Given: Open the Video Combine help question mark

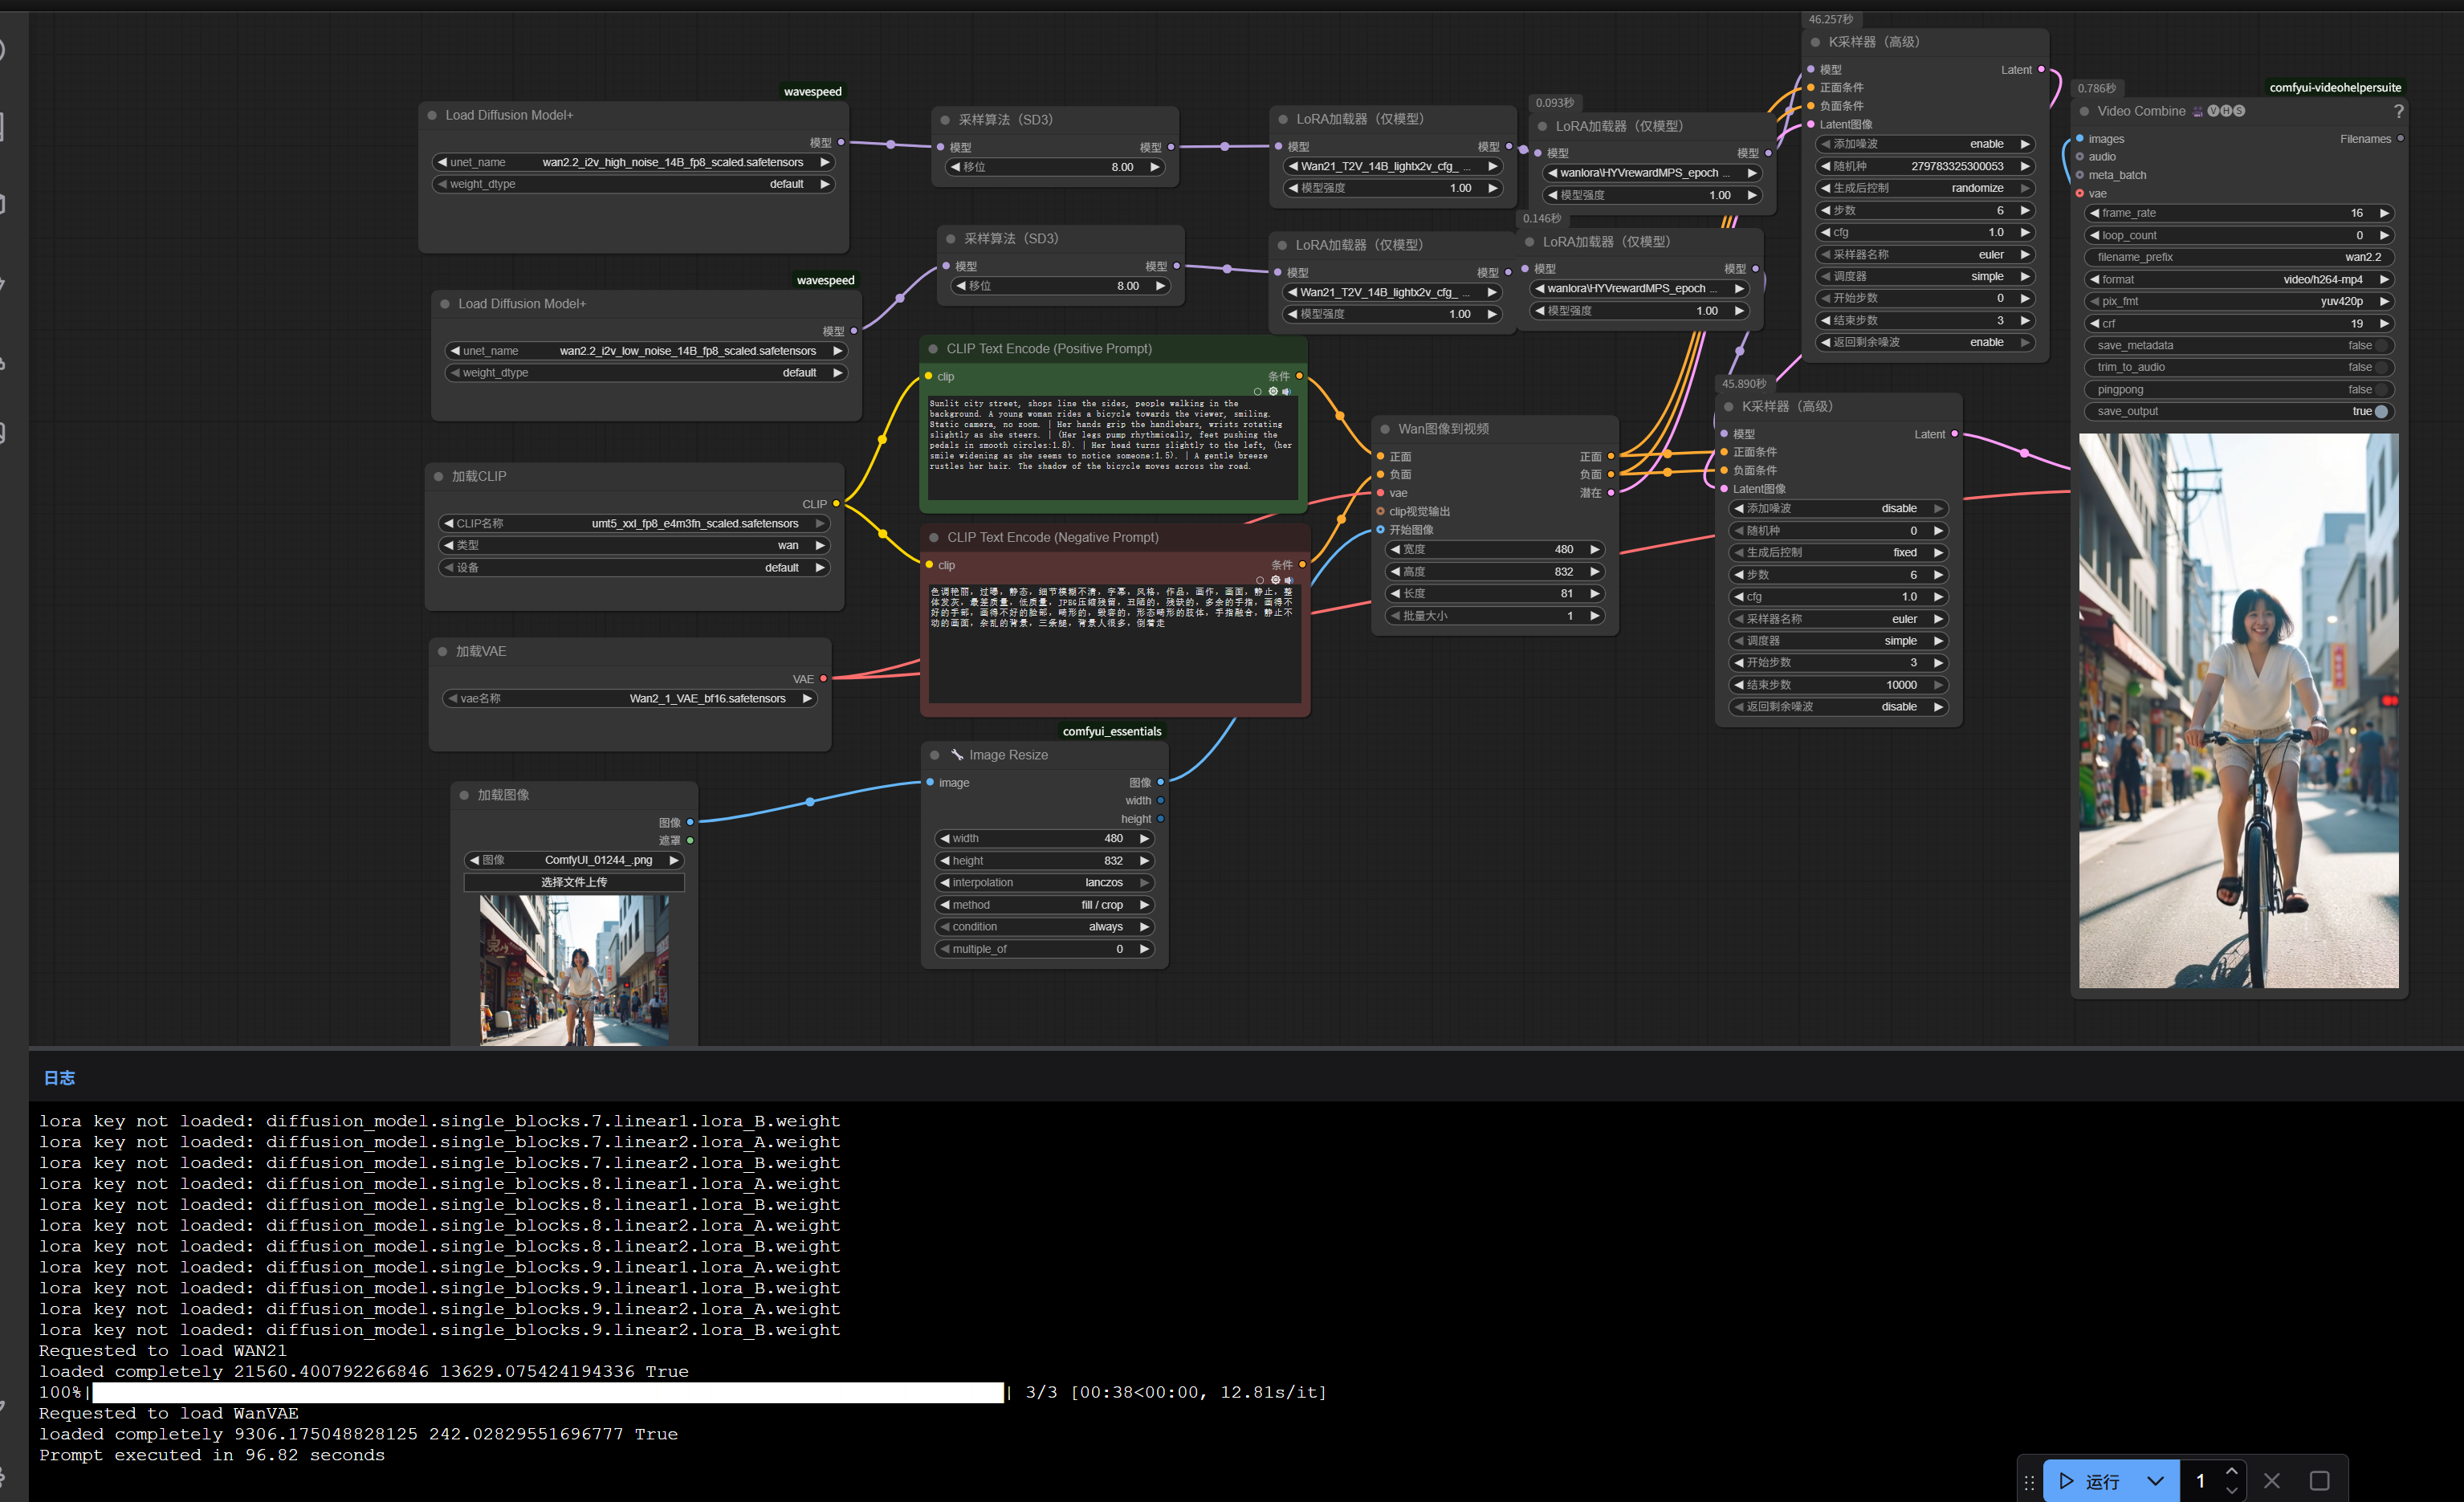Looking at the screenshot, I should pyautogui.click(x=2397, y=111).
